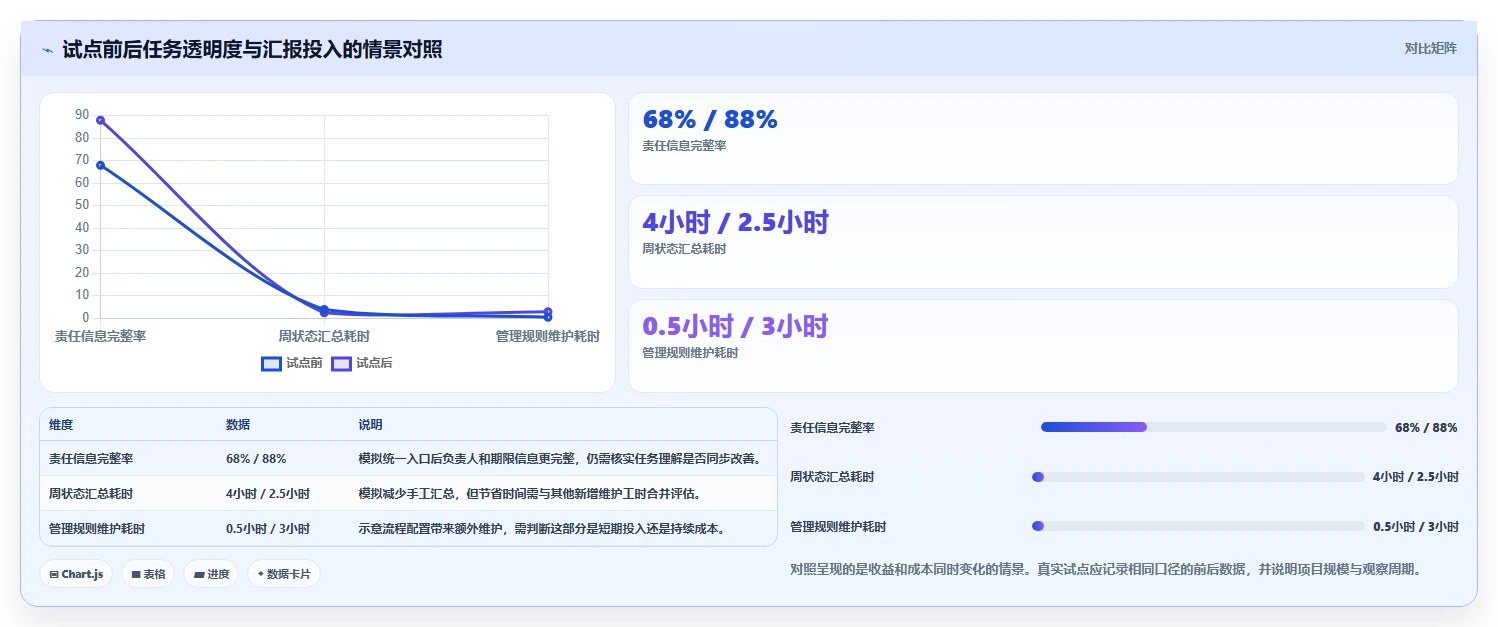Click the 数据 column header
The width and height of the screenshot is (1498, 627).
238,425
